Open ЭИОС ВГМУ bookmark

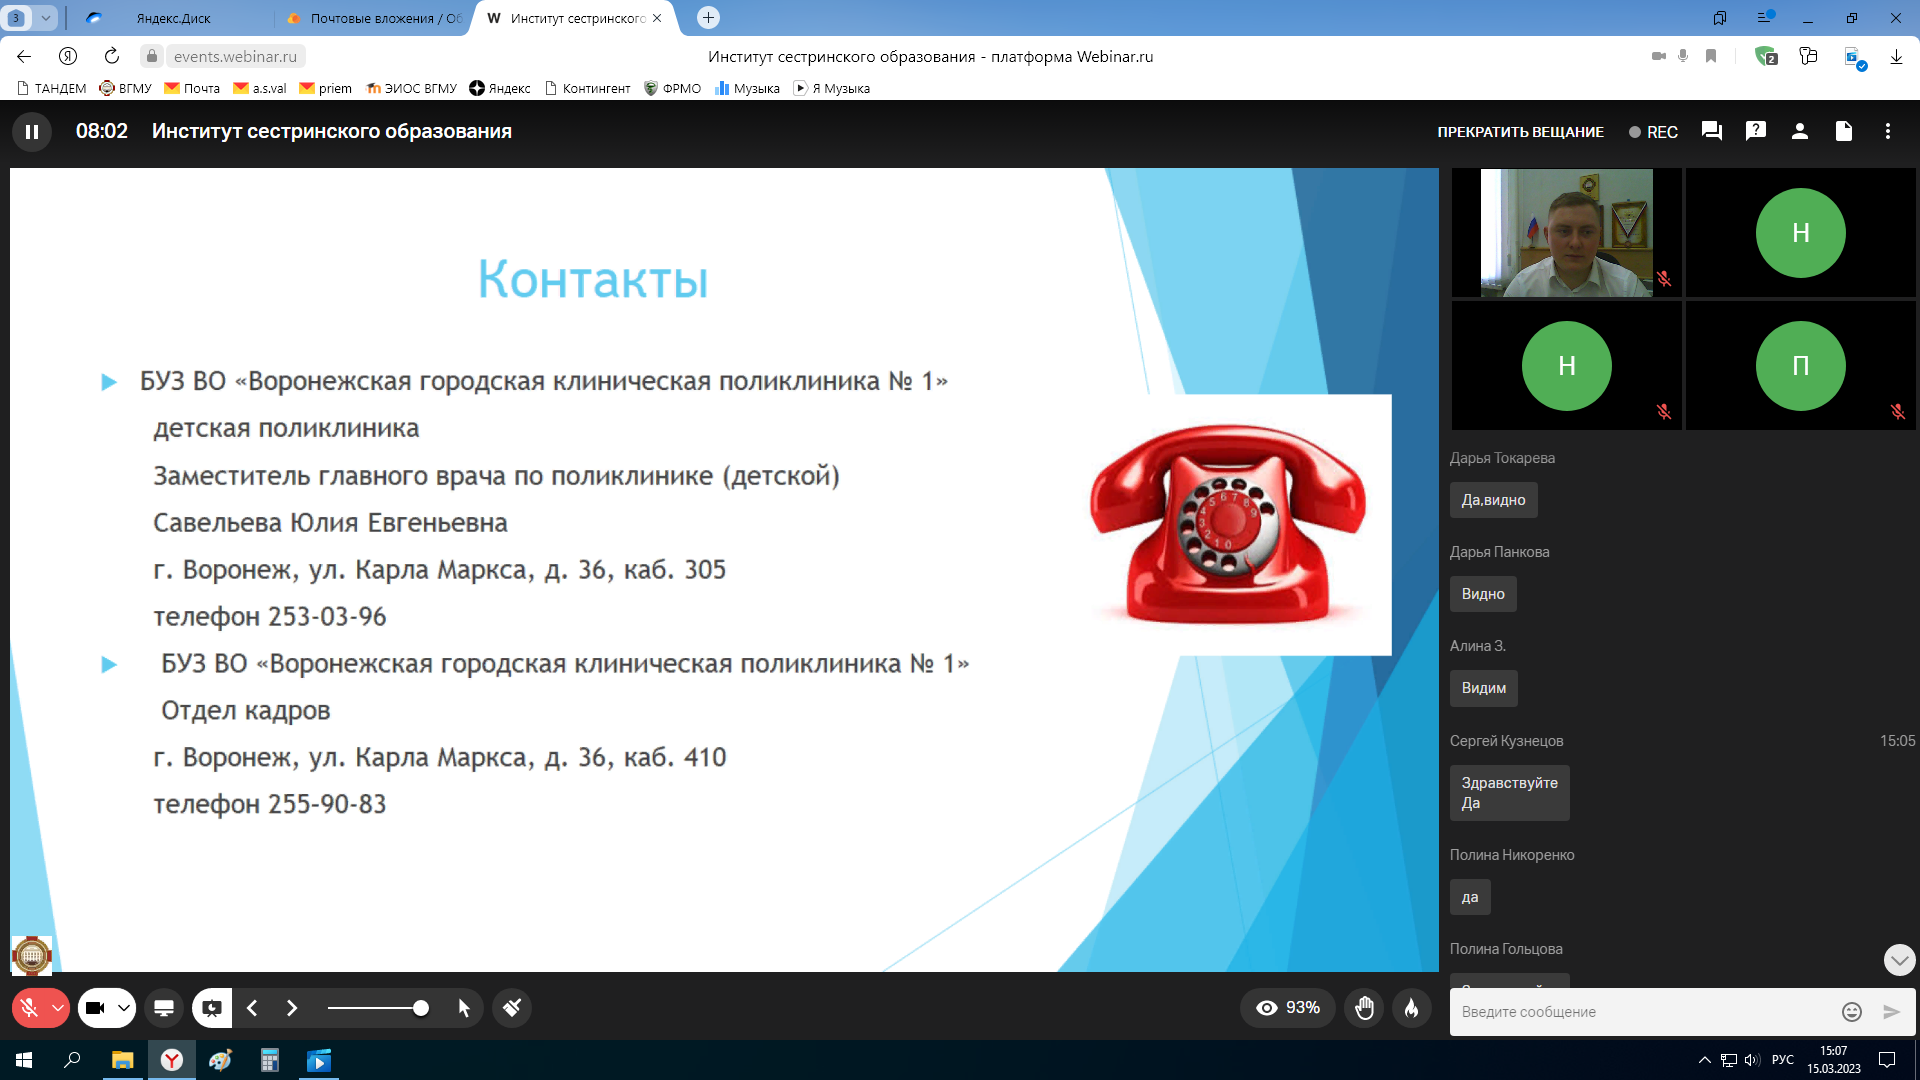click(x=411, y=89)
